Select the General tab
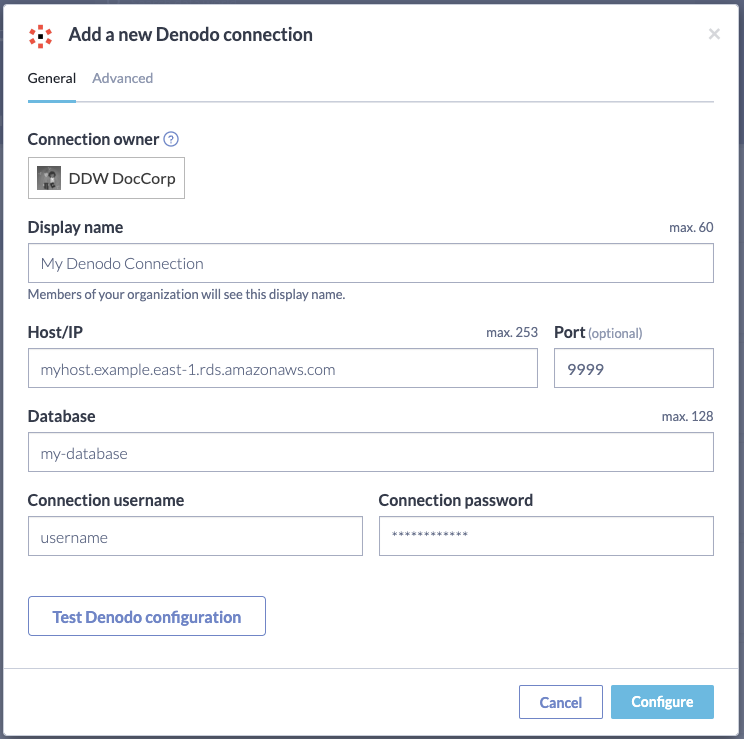The height and width of the screenshot is (739, 744). pos(52,78)
